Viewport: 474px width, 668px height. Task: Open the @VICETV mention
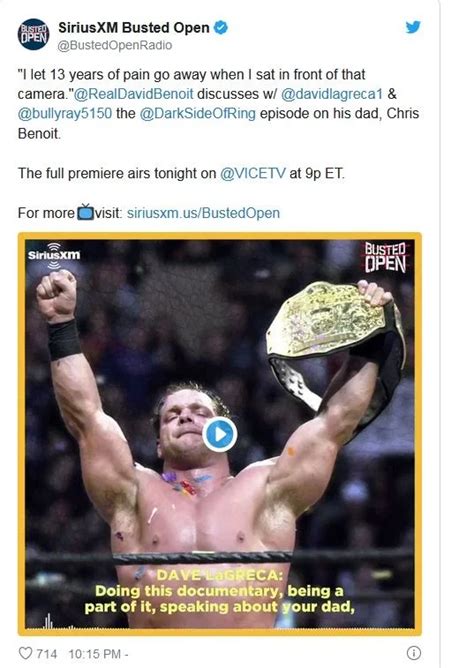253,173
